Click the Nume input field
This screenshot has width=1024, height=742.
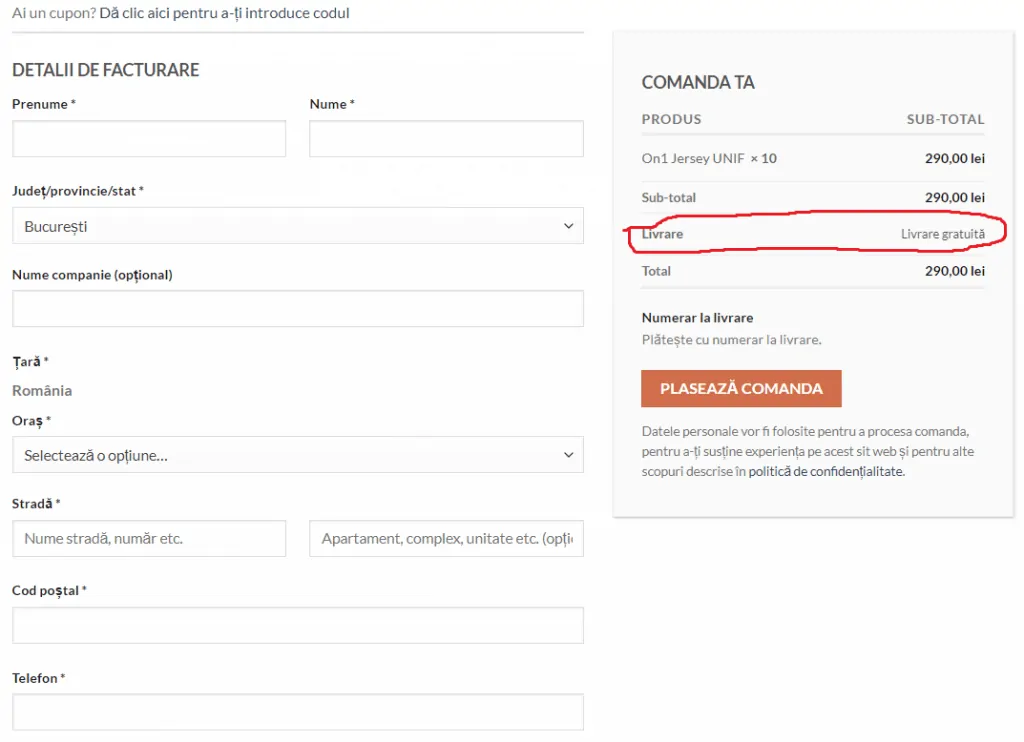(447, 138)
